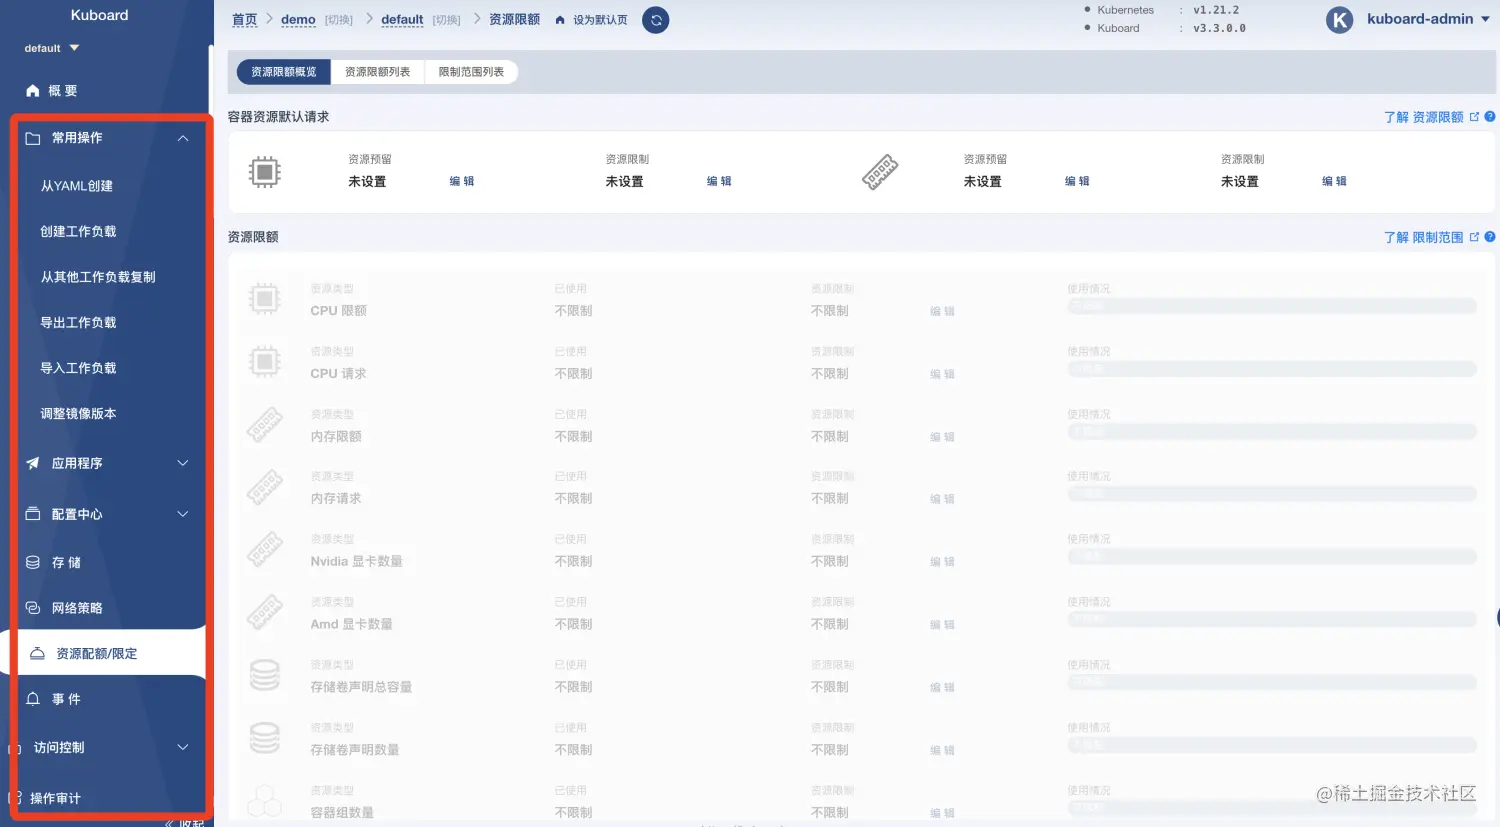Viewport: 1500px width, 827px height.
Task: Click the home icon in 设为默认页
Action: (x=560, y=20)
